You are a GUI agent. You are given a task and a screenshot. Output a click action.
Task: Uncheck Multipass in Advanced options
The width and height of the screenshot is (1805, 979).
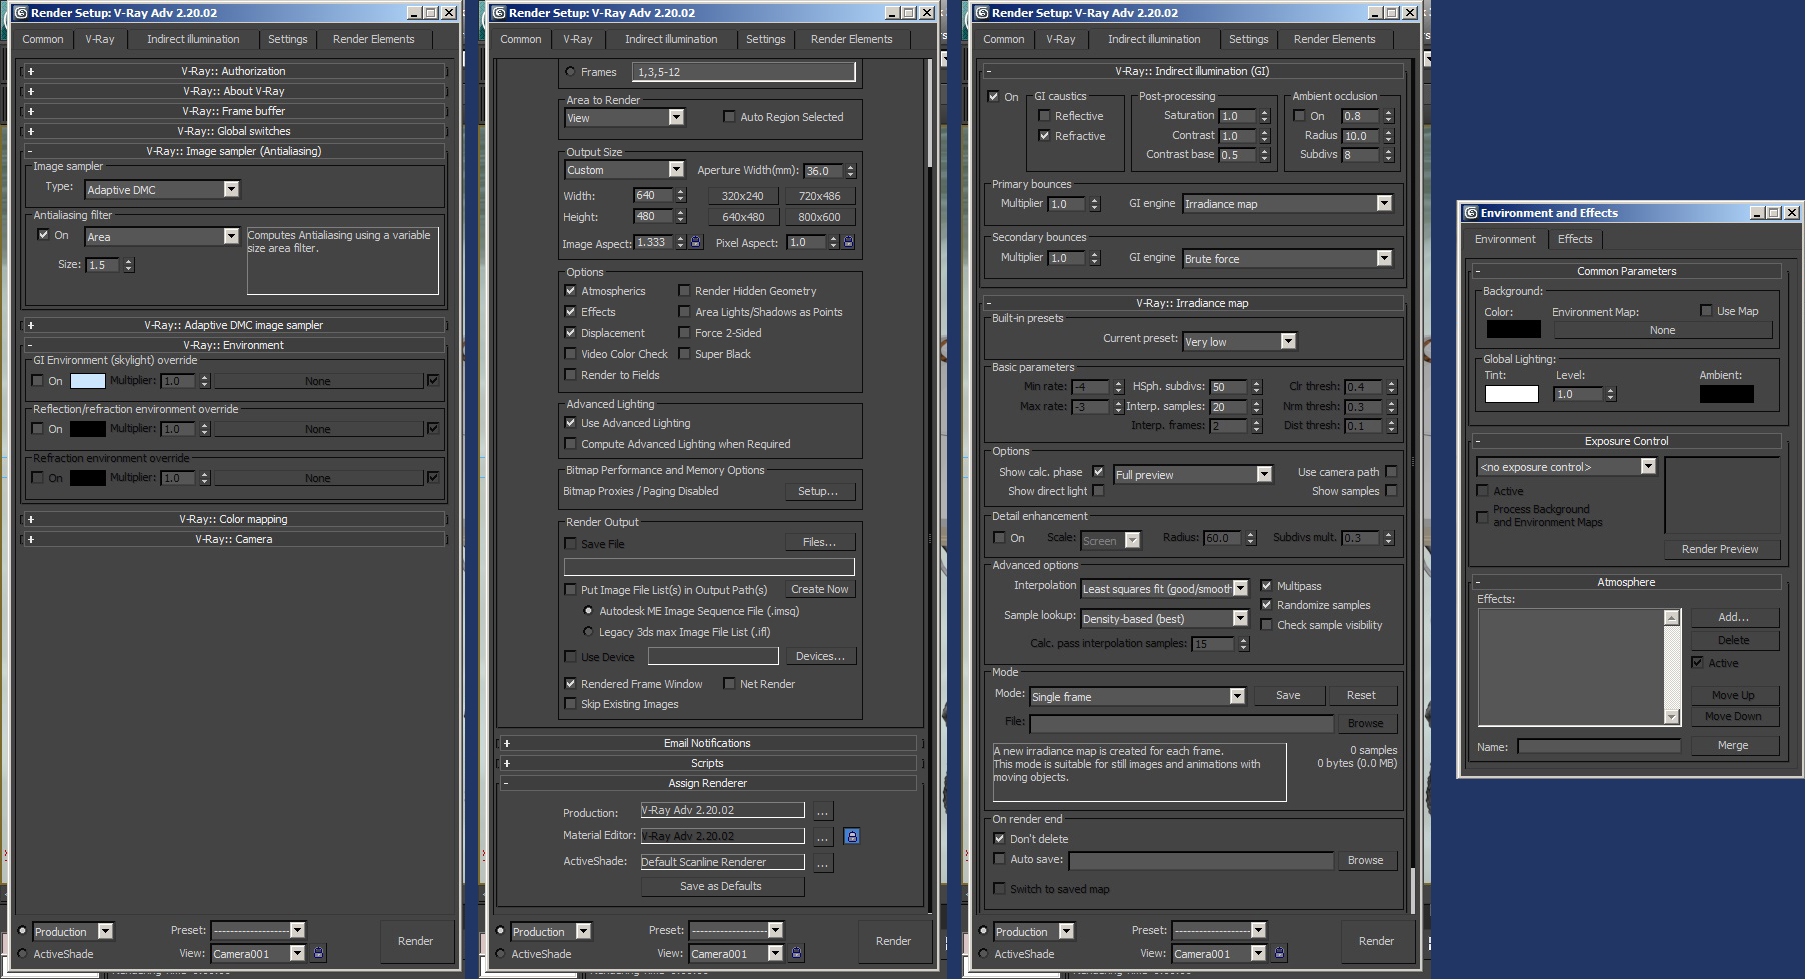(x=1266, y=586)
